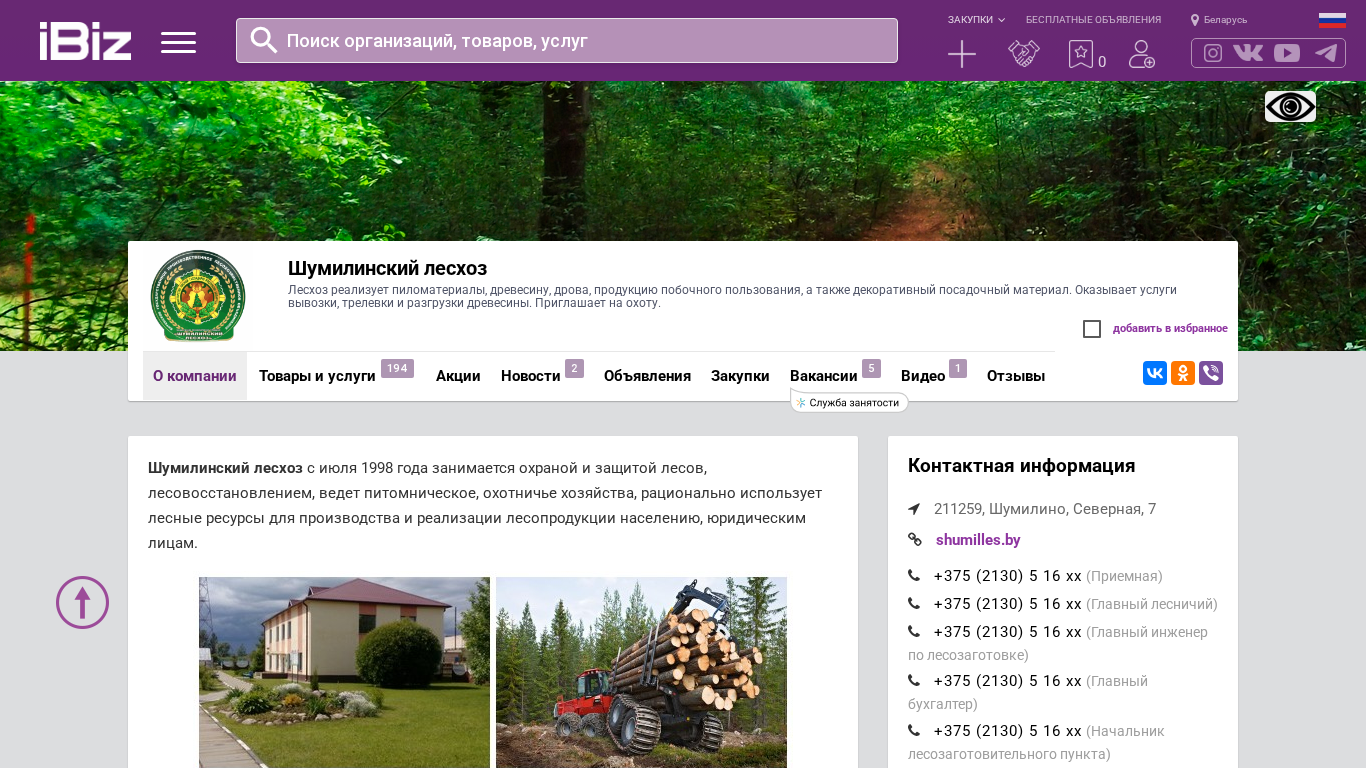Click the address arrow icon
The image size is (1366, 768).
pyautogui.click(x=914, y=509)
